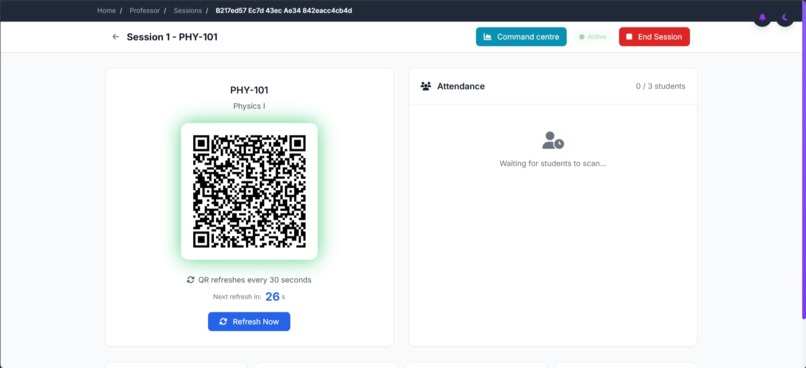Click the 26 countdown value
Viewport: 806px width, 368px height.
click(x=272, y=297)
